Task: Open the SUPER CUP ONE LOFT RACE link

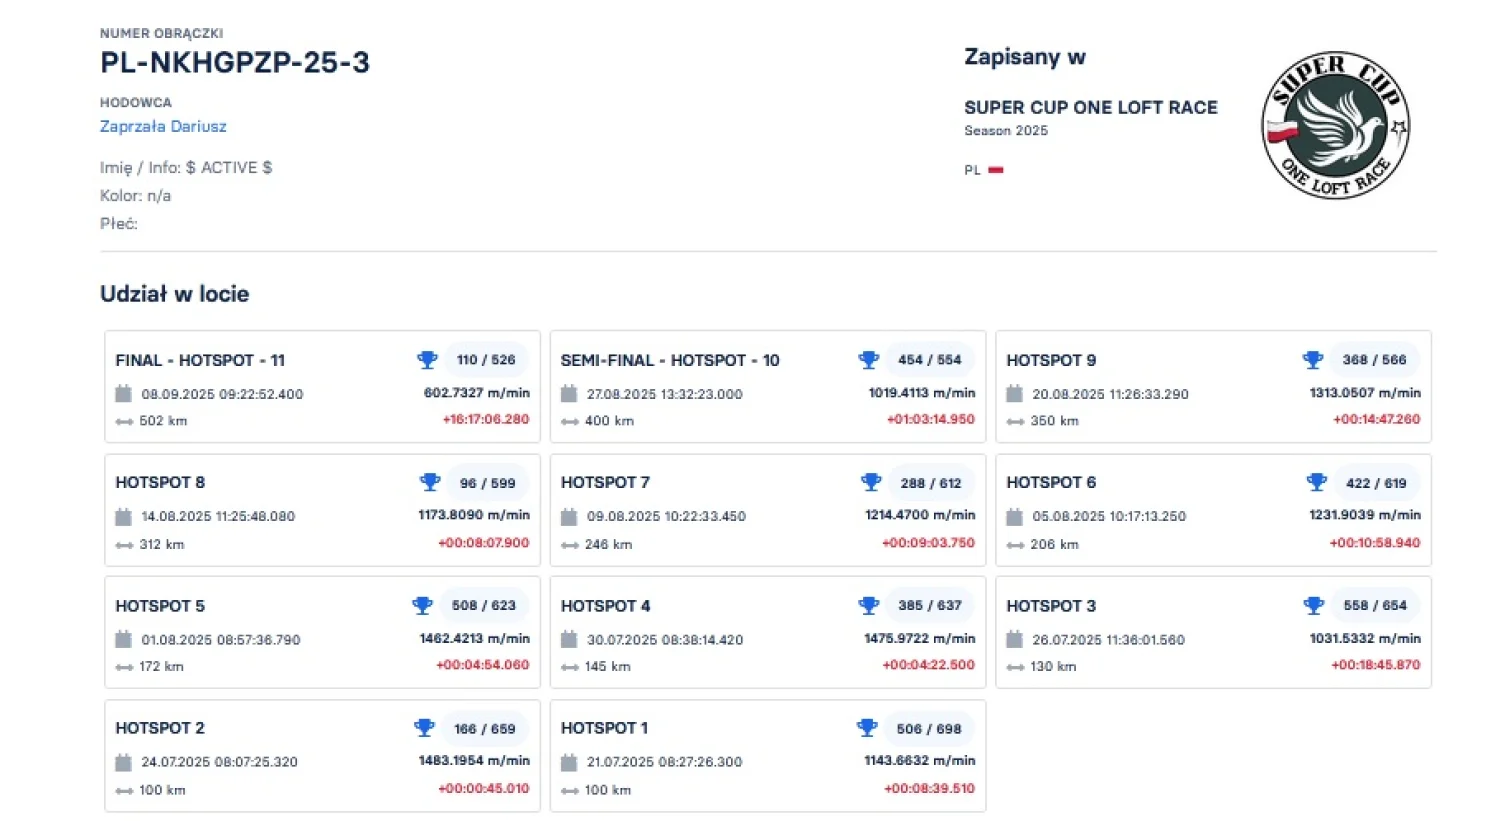Action: tap(1090, 108)
